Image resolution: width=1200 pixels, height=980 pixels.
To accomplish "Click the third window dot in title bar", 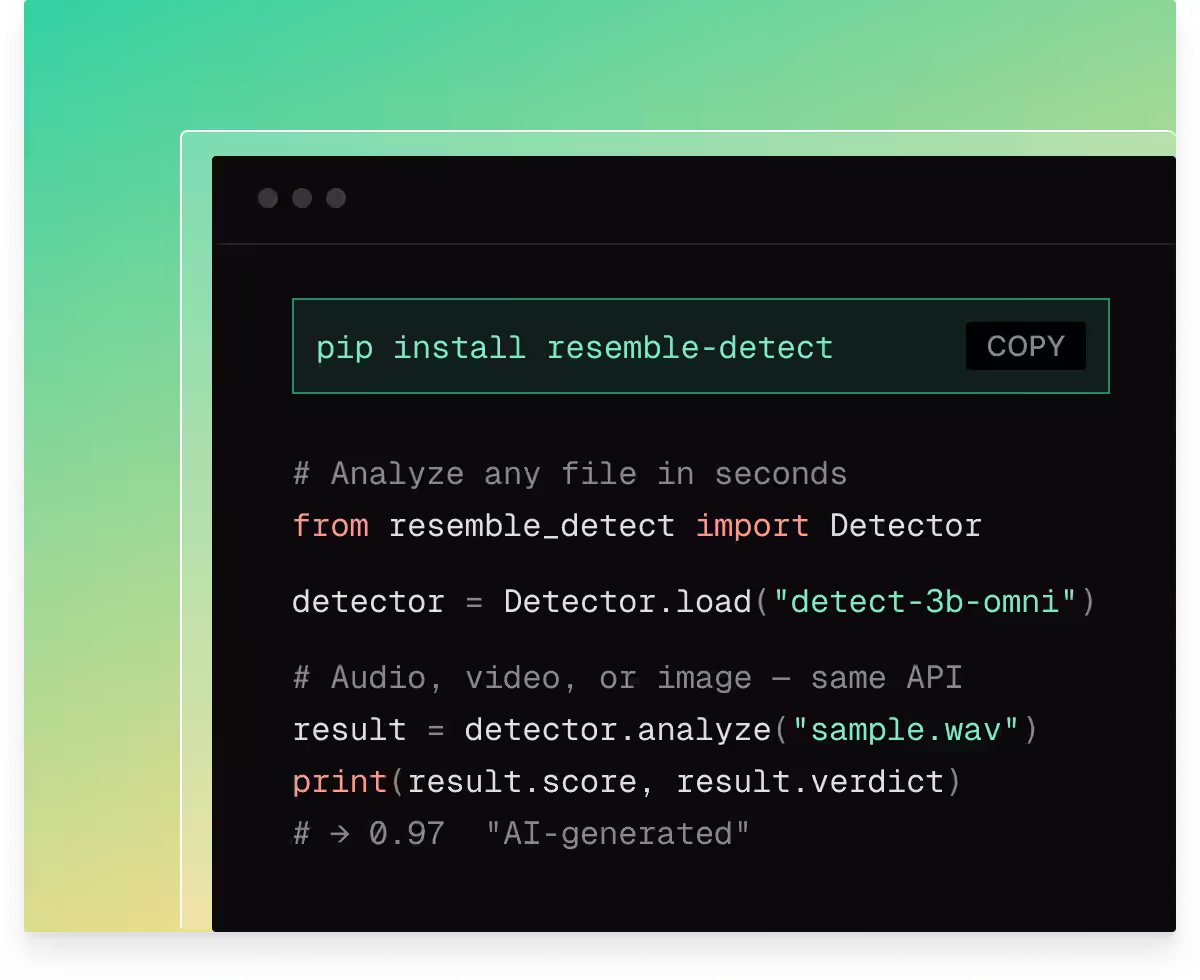I will (336, 198).
